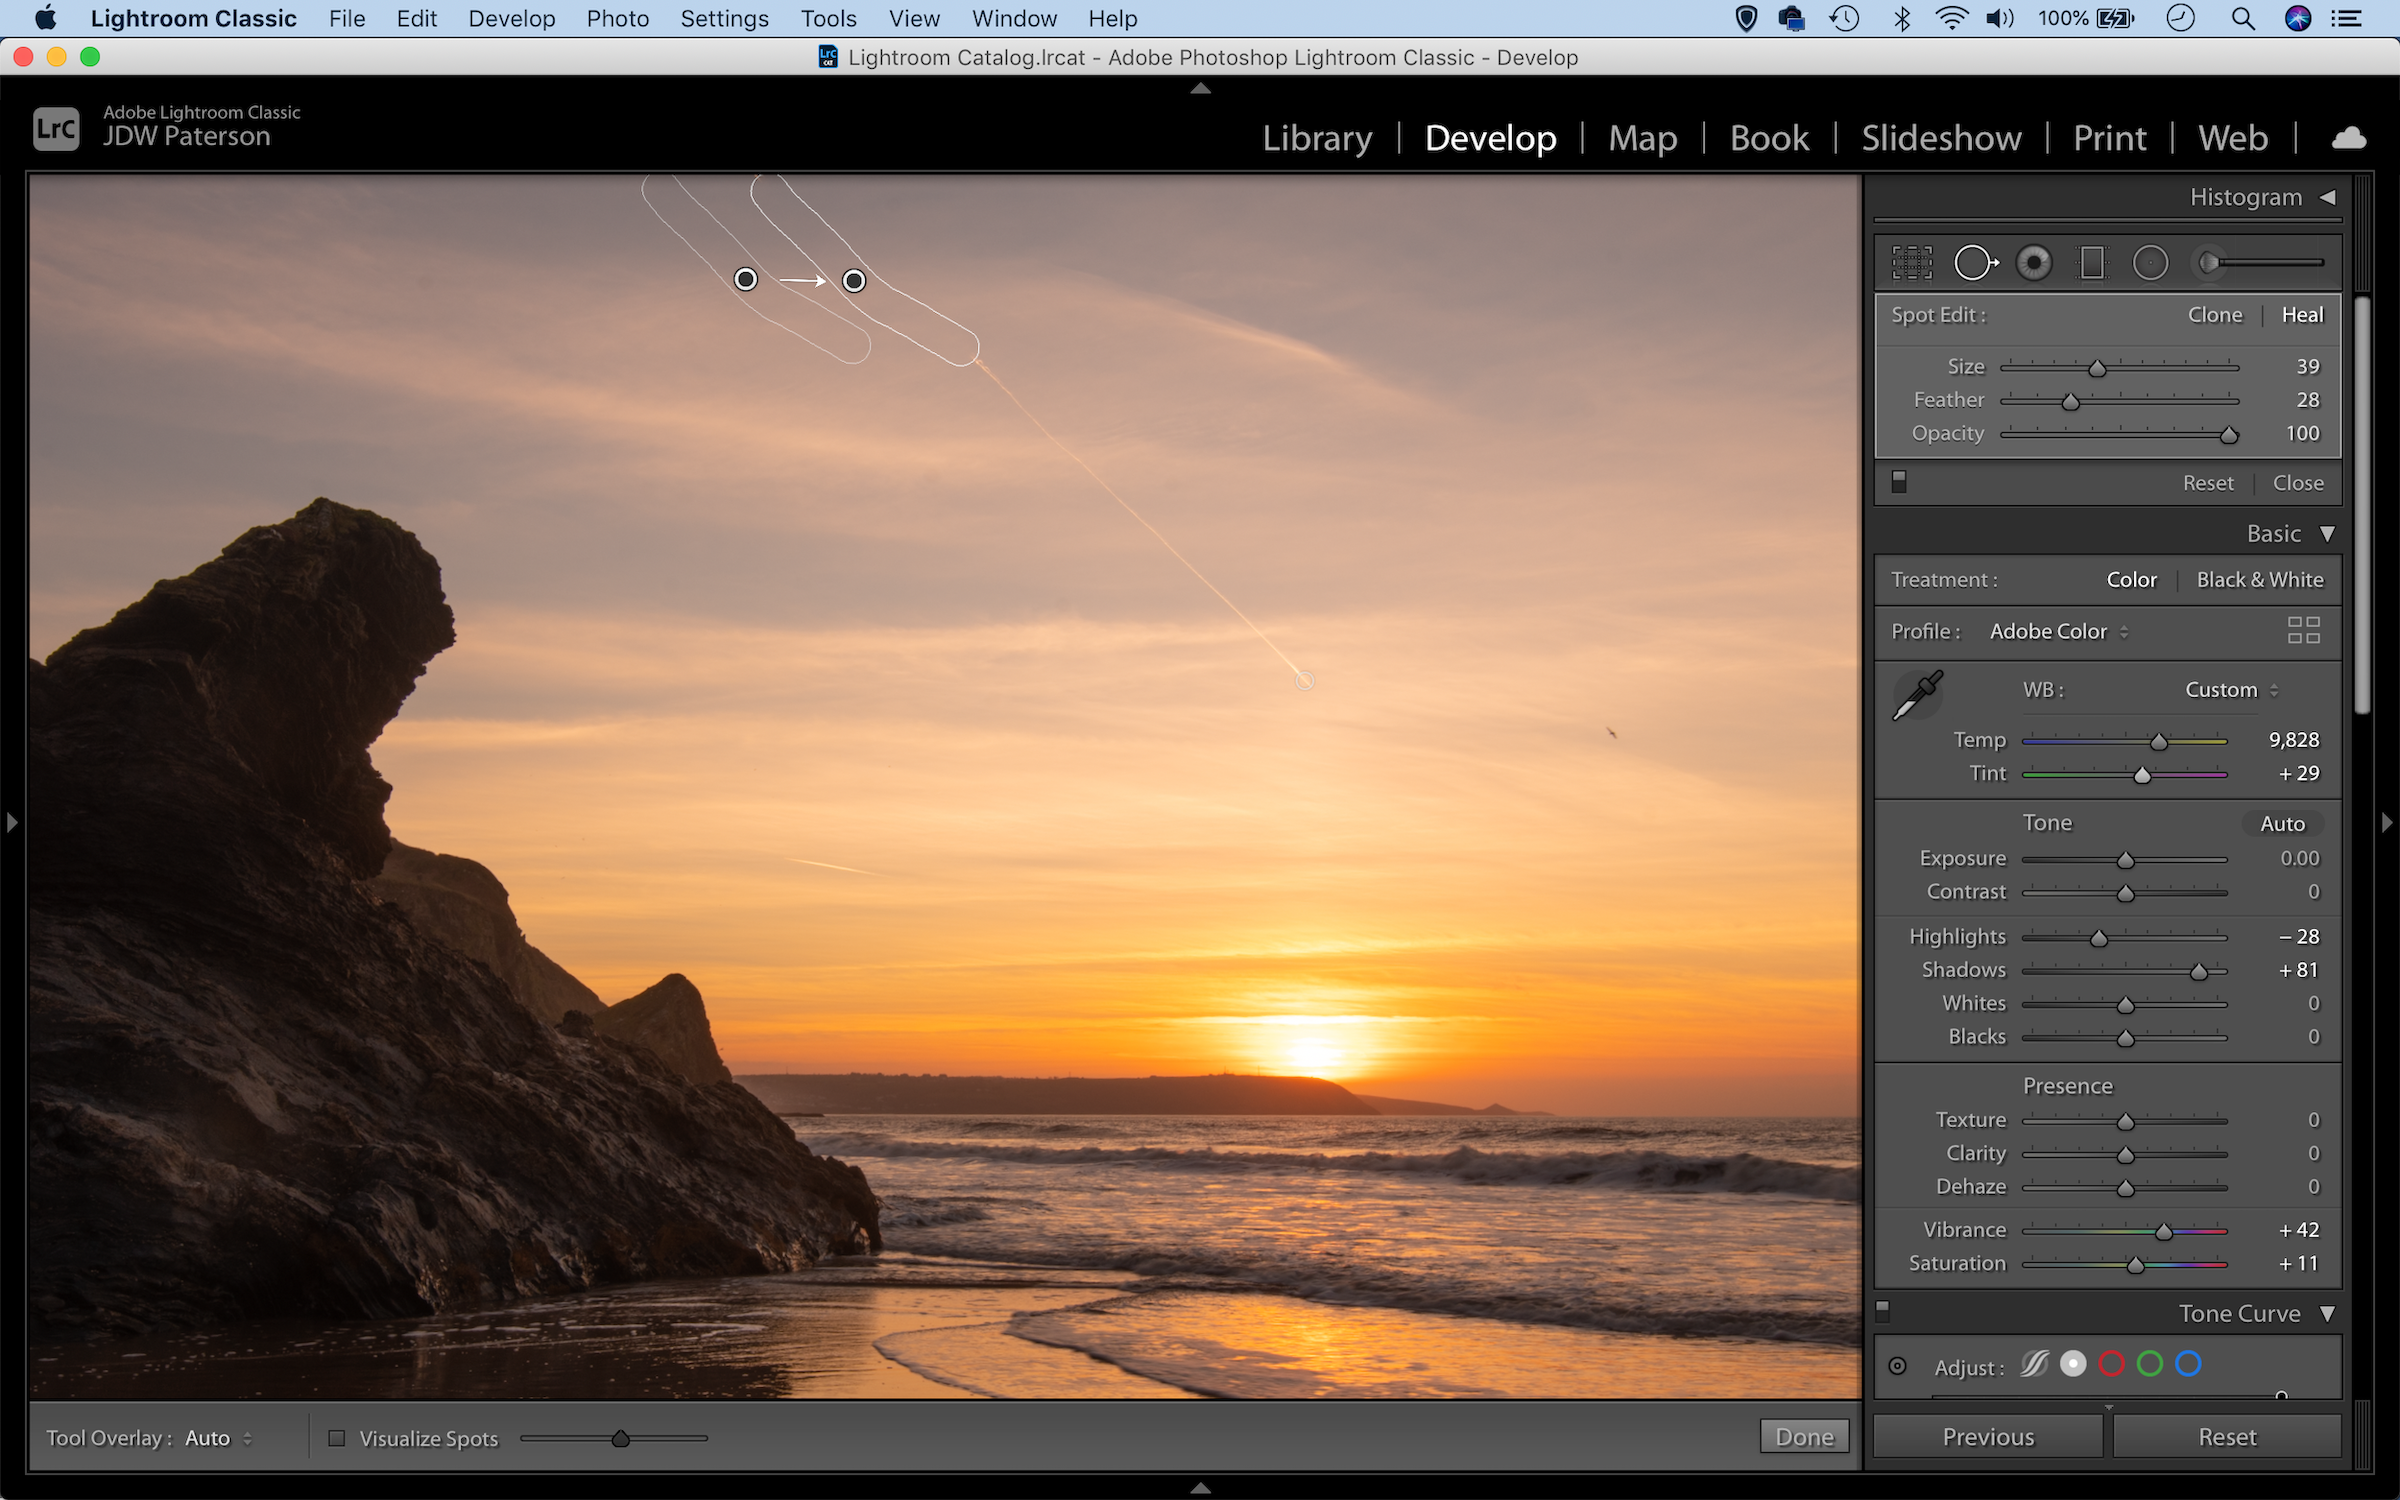Show the left panel group arrow
The image size is (2400, 1500).
pos(12,823)
